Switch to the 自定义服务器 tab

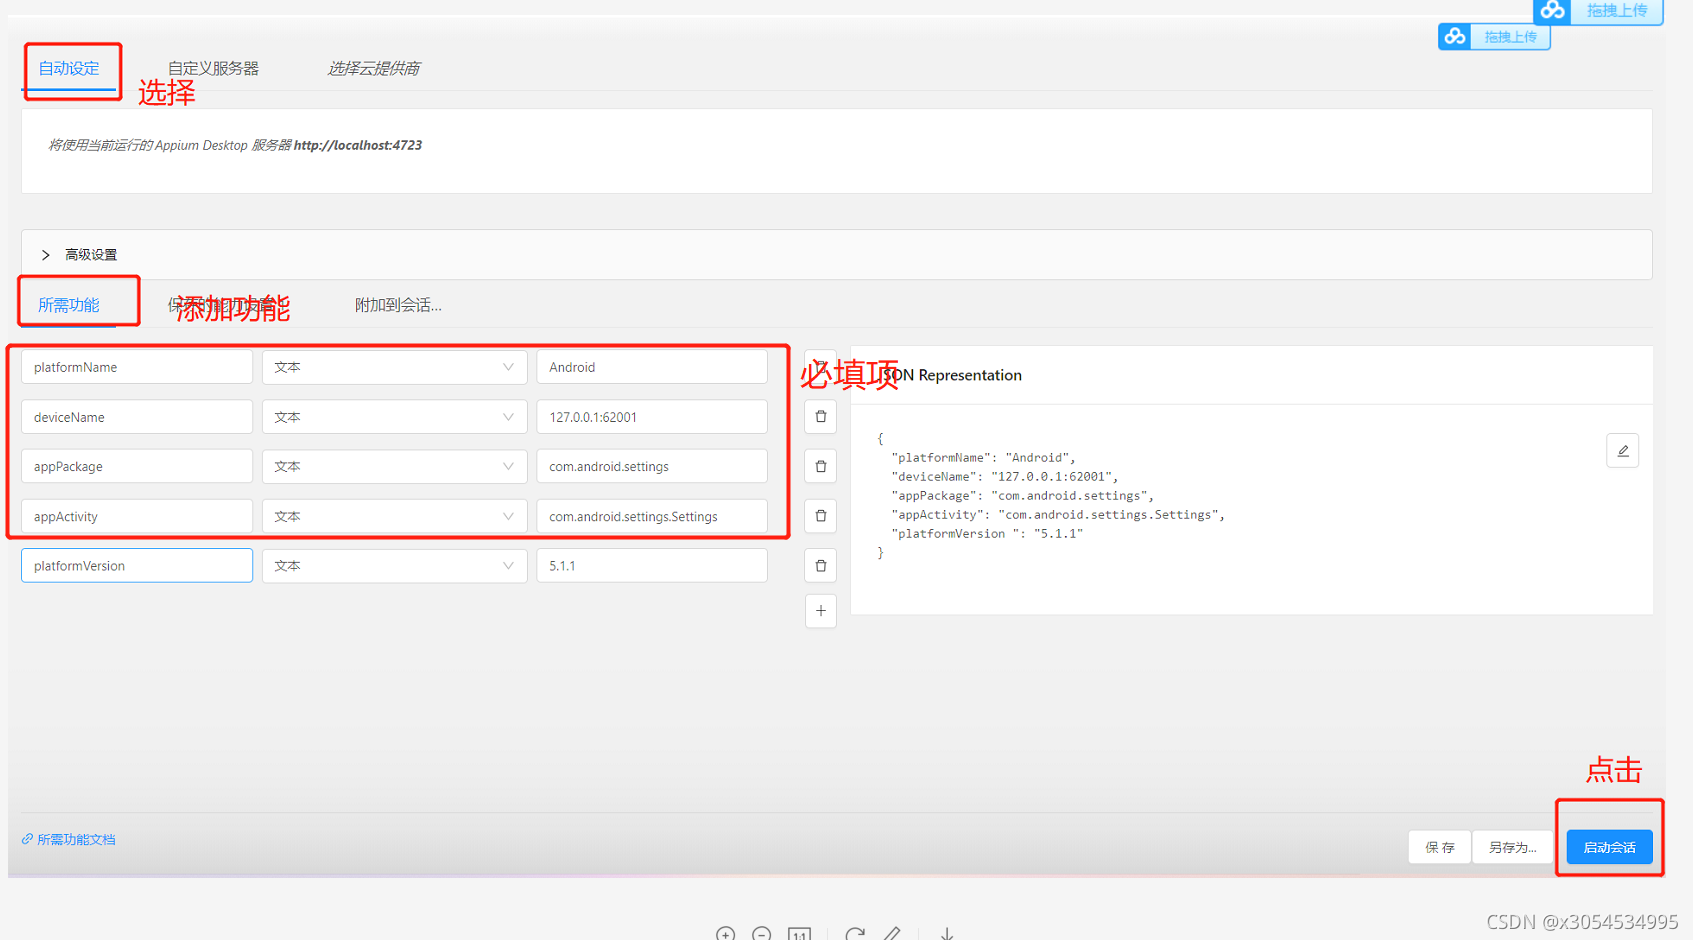click(213, 68)
